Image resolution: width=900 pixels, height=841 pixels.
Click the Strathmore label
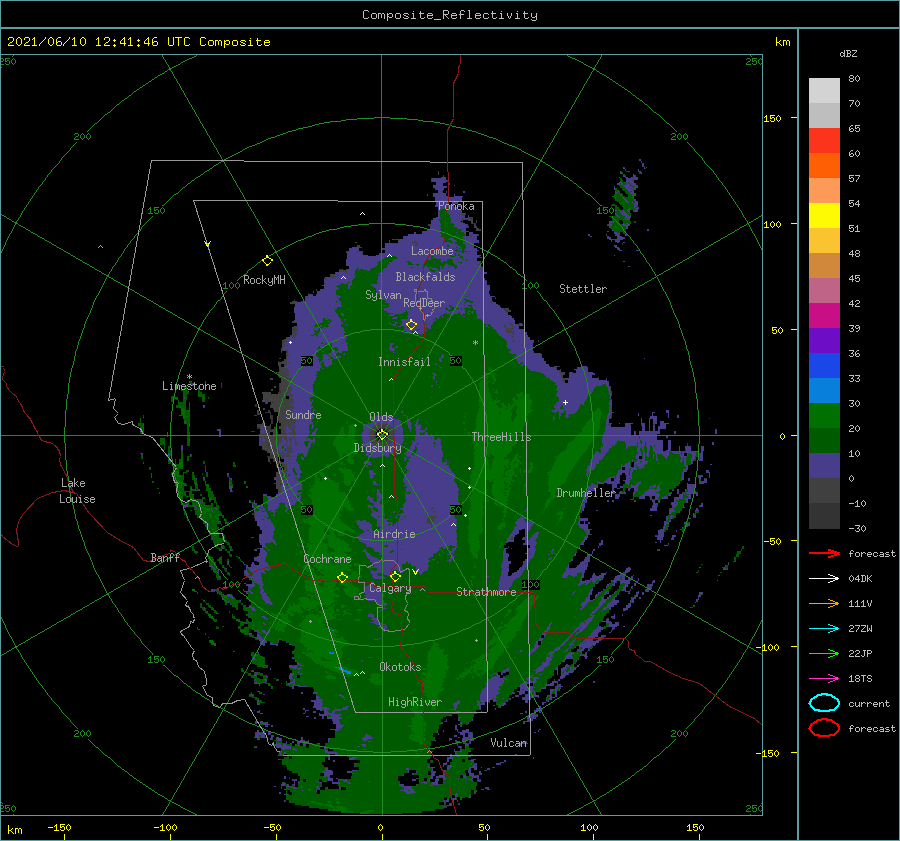486,592
